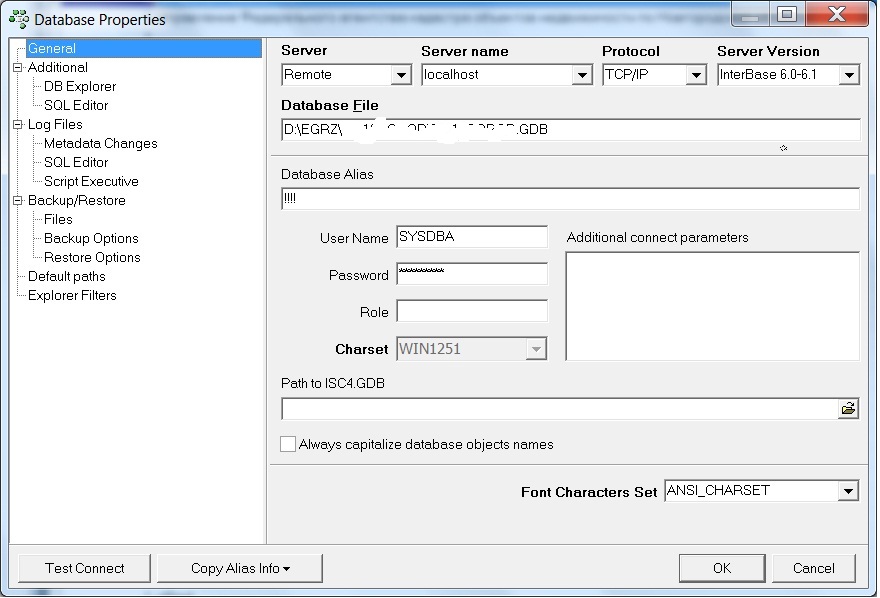Screen dimensions: 880x598
Task: Select Explorer Filters in the tree
Action: click(x=72, y=295)
